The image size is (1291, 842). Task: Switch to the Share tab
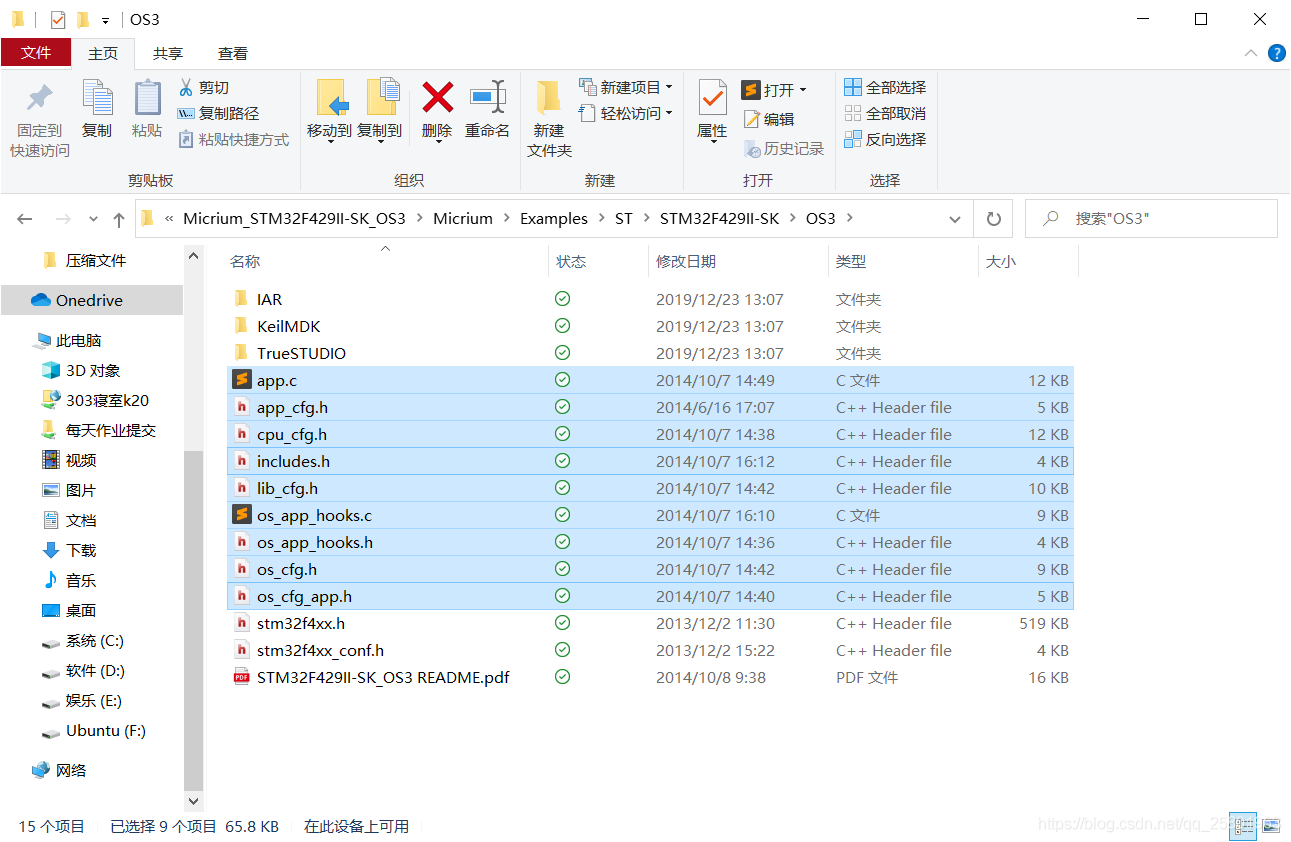[x=168, y=53]
